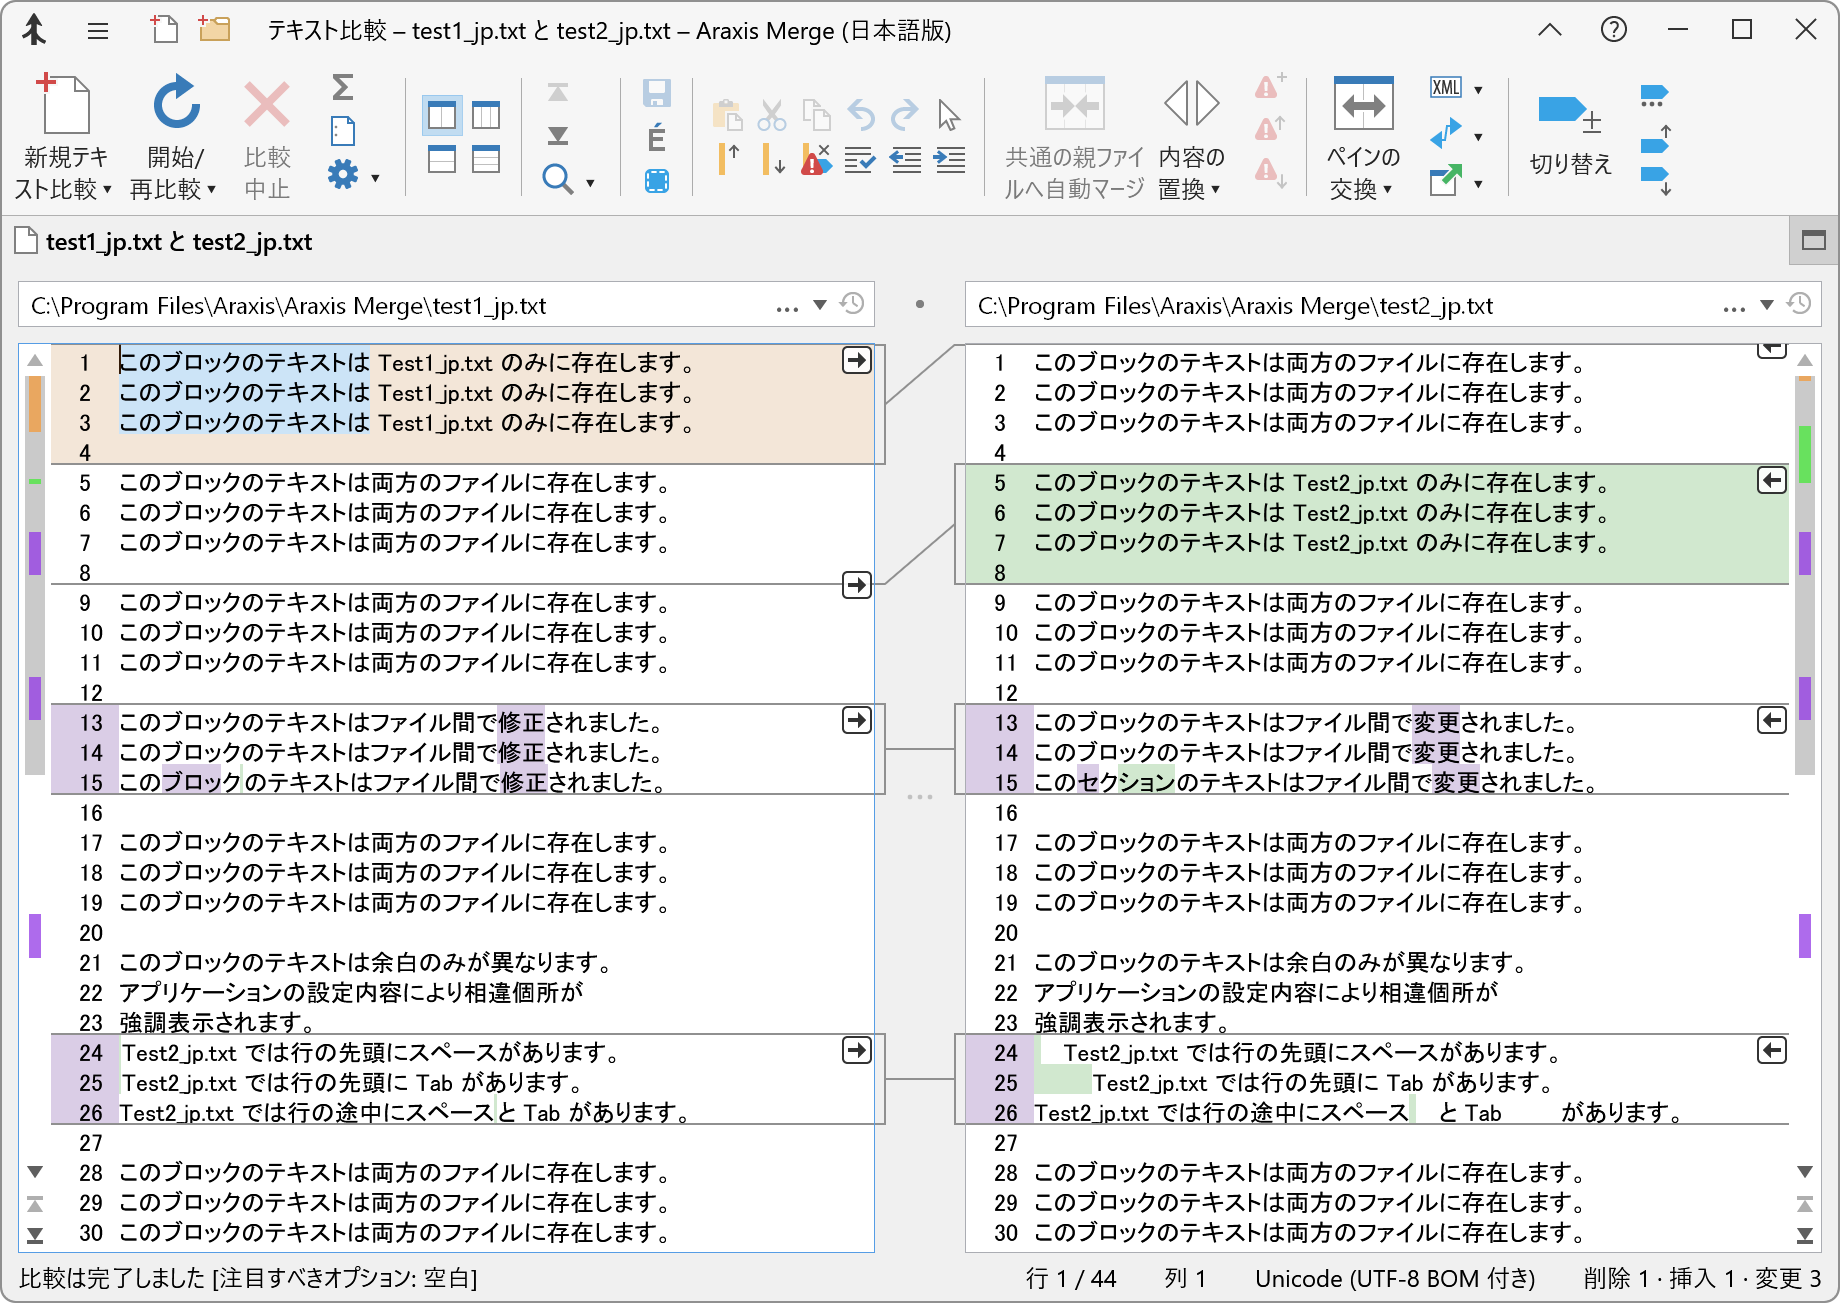The image size is (1840, 1303).
Task: Toggle the three-pane layout view
Action: pos(486,116)
